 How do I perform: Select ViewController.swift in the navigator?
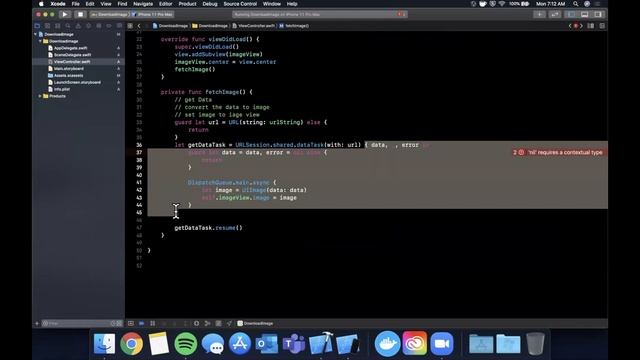[72, 62]
